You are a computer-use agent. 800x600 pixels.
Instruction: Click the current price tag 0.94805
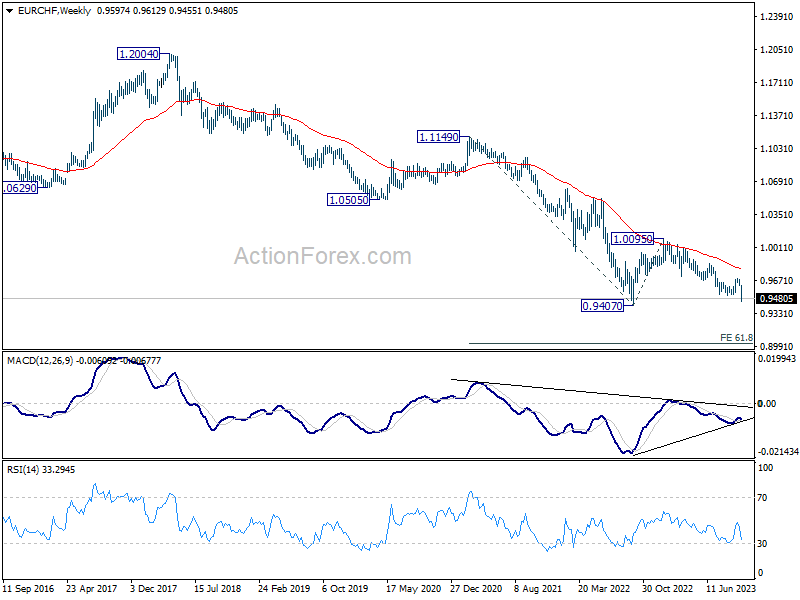pyautogui.click(x=776, y=298)
